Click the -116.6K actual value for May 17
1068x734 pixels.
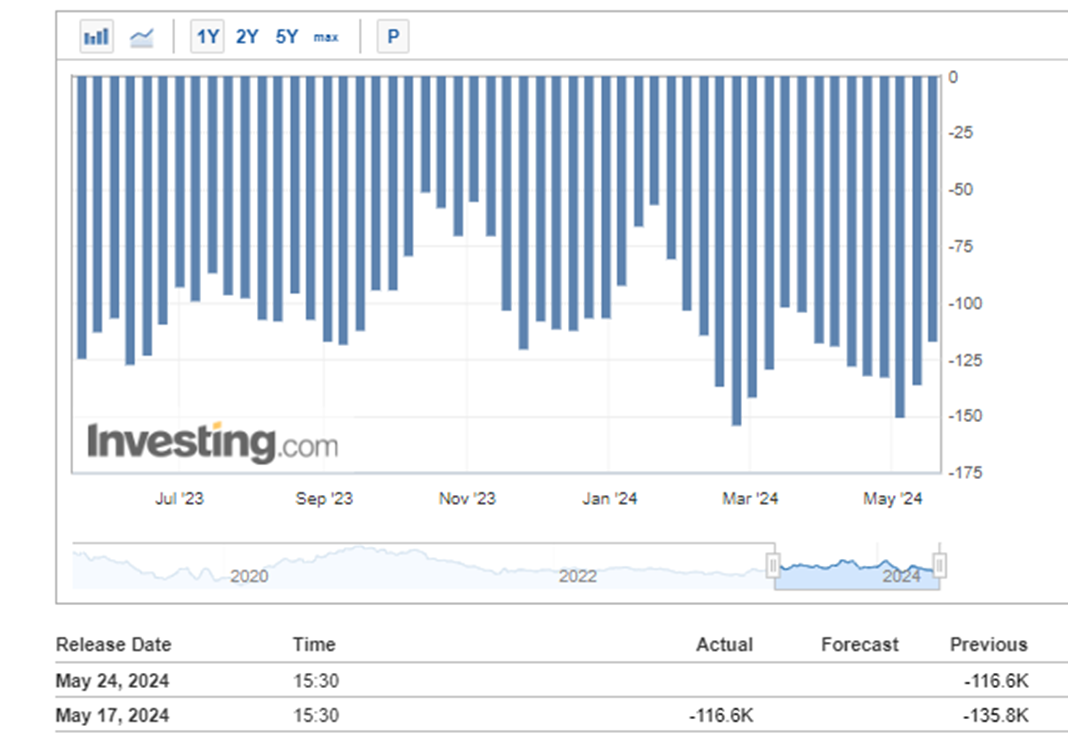click(x=721, y=716)
